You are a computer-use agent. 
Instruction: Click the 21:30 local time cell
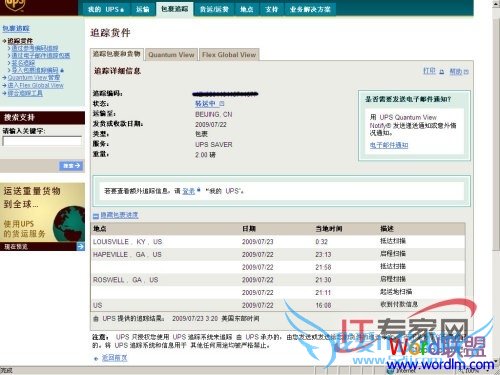(323, 280)
